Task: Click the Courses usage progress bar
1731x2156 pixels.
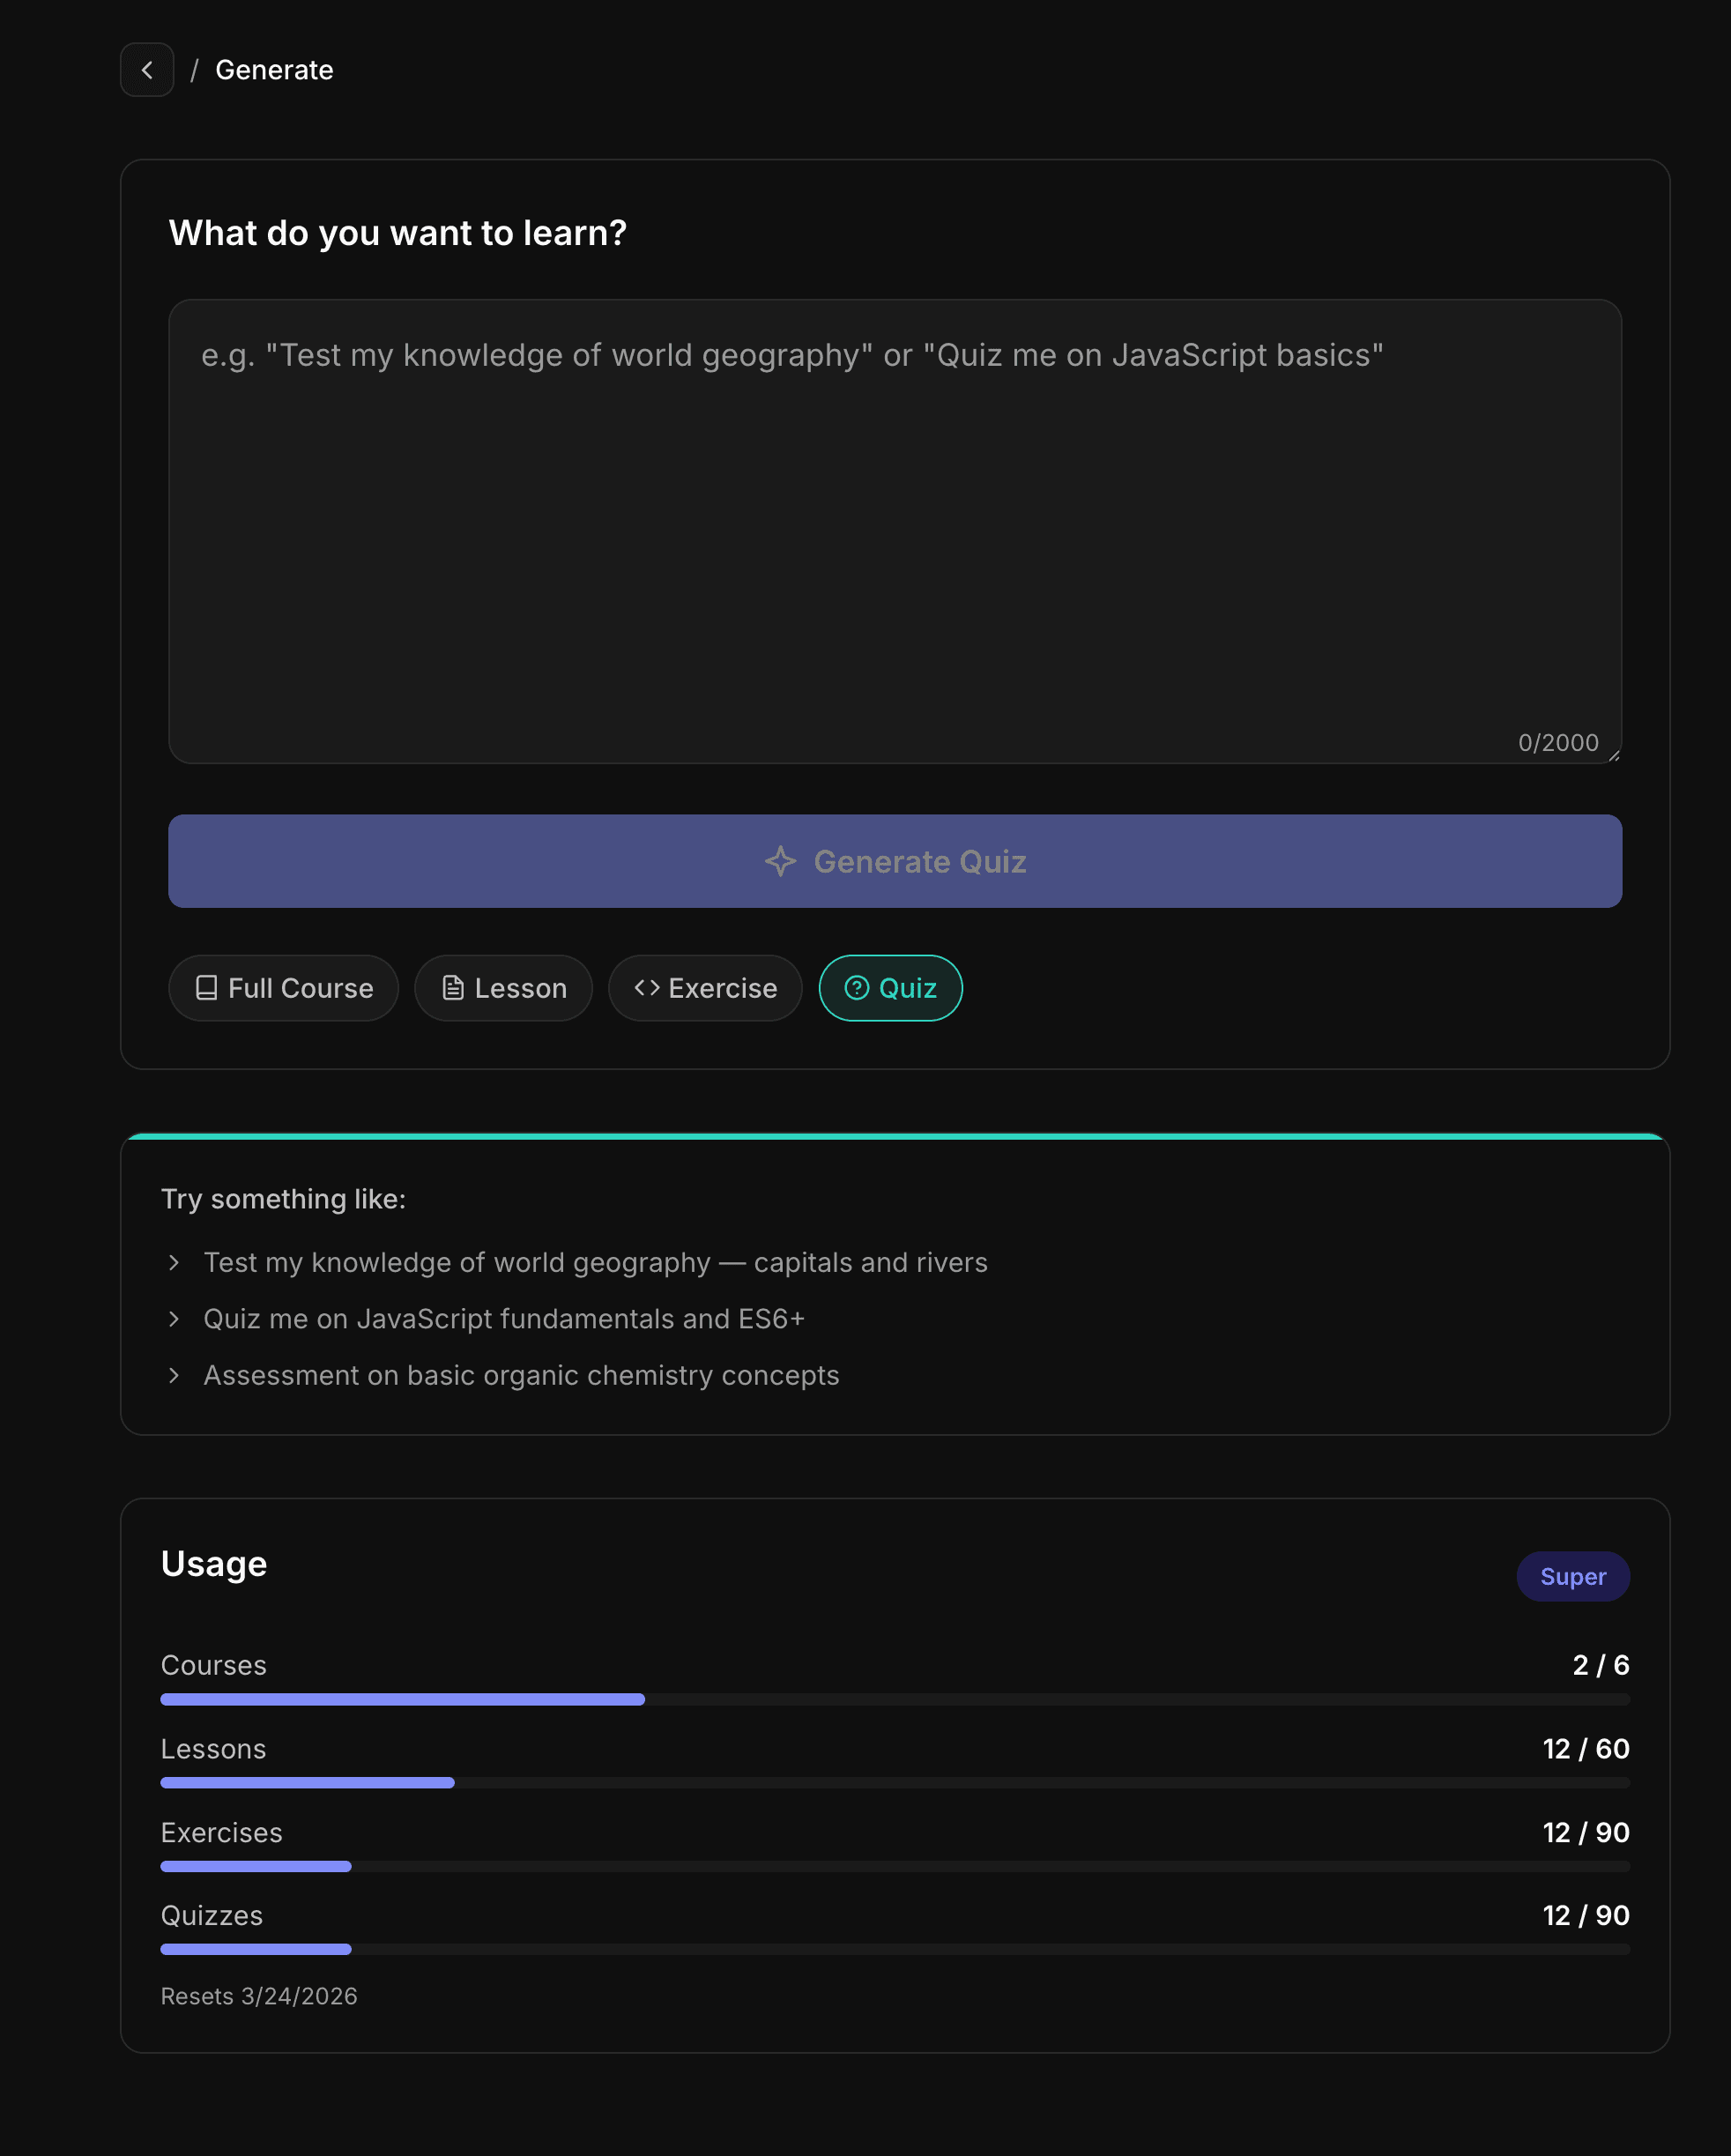Action: tap(895, 1699)
